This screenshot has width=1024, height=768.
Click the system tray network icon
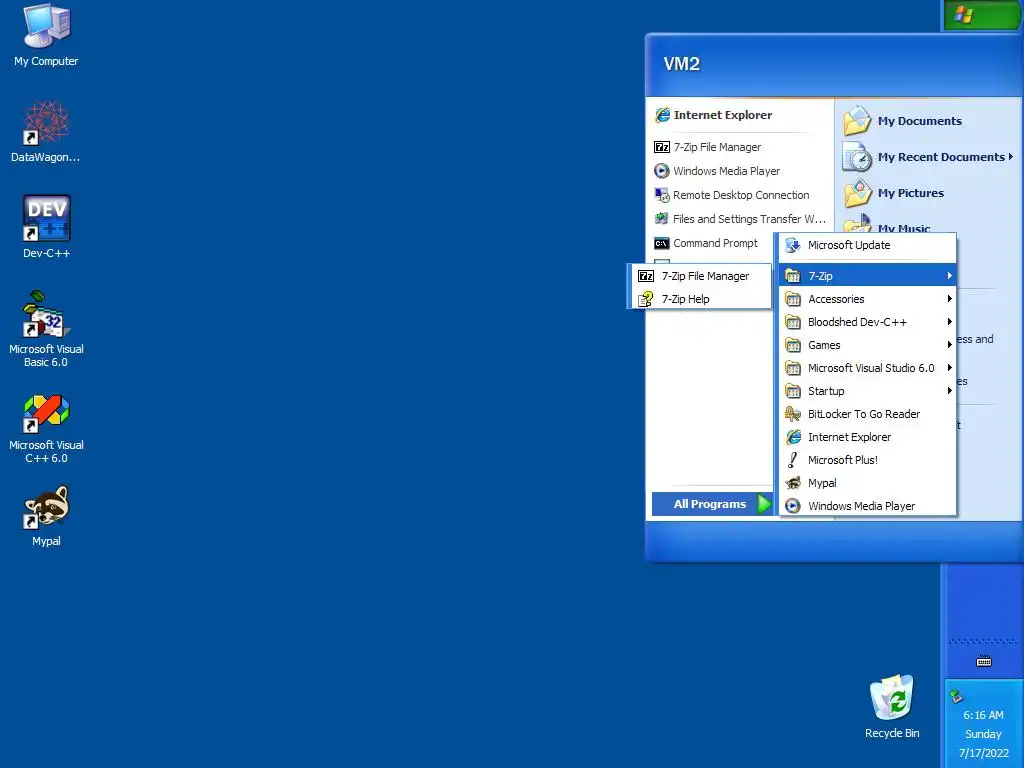[956, 696]
